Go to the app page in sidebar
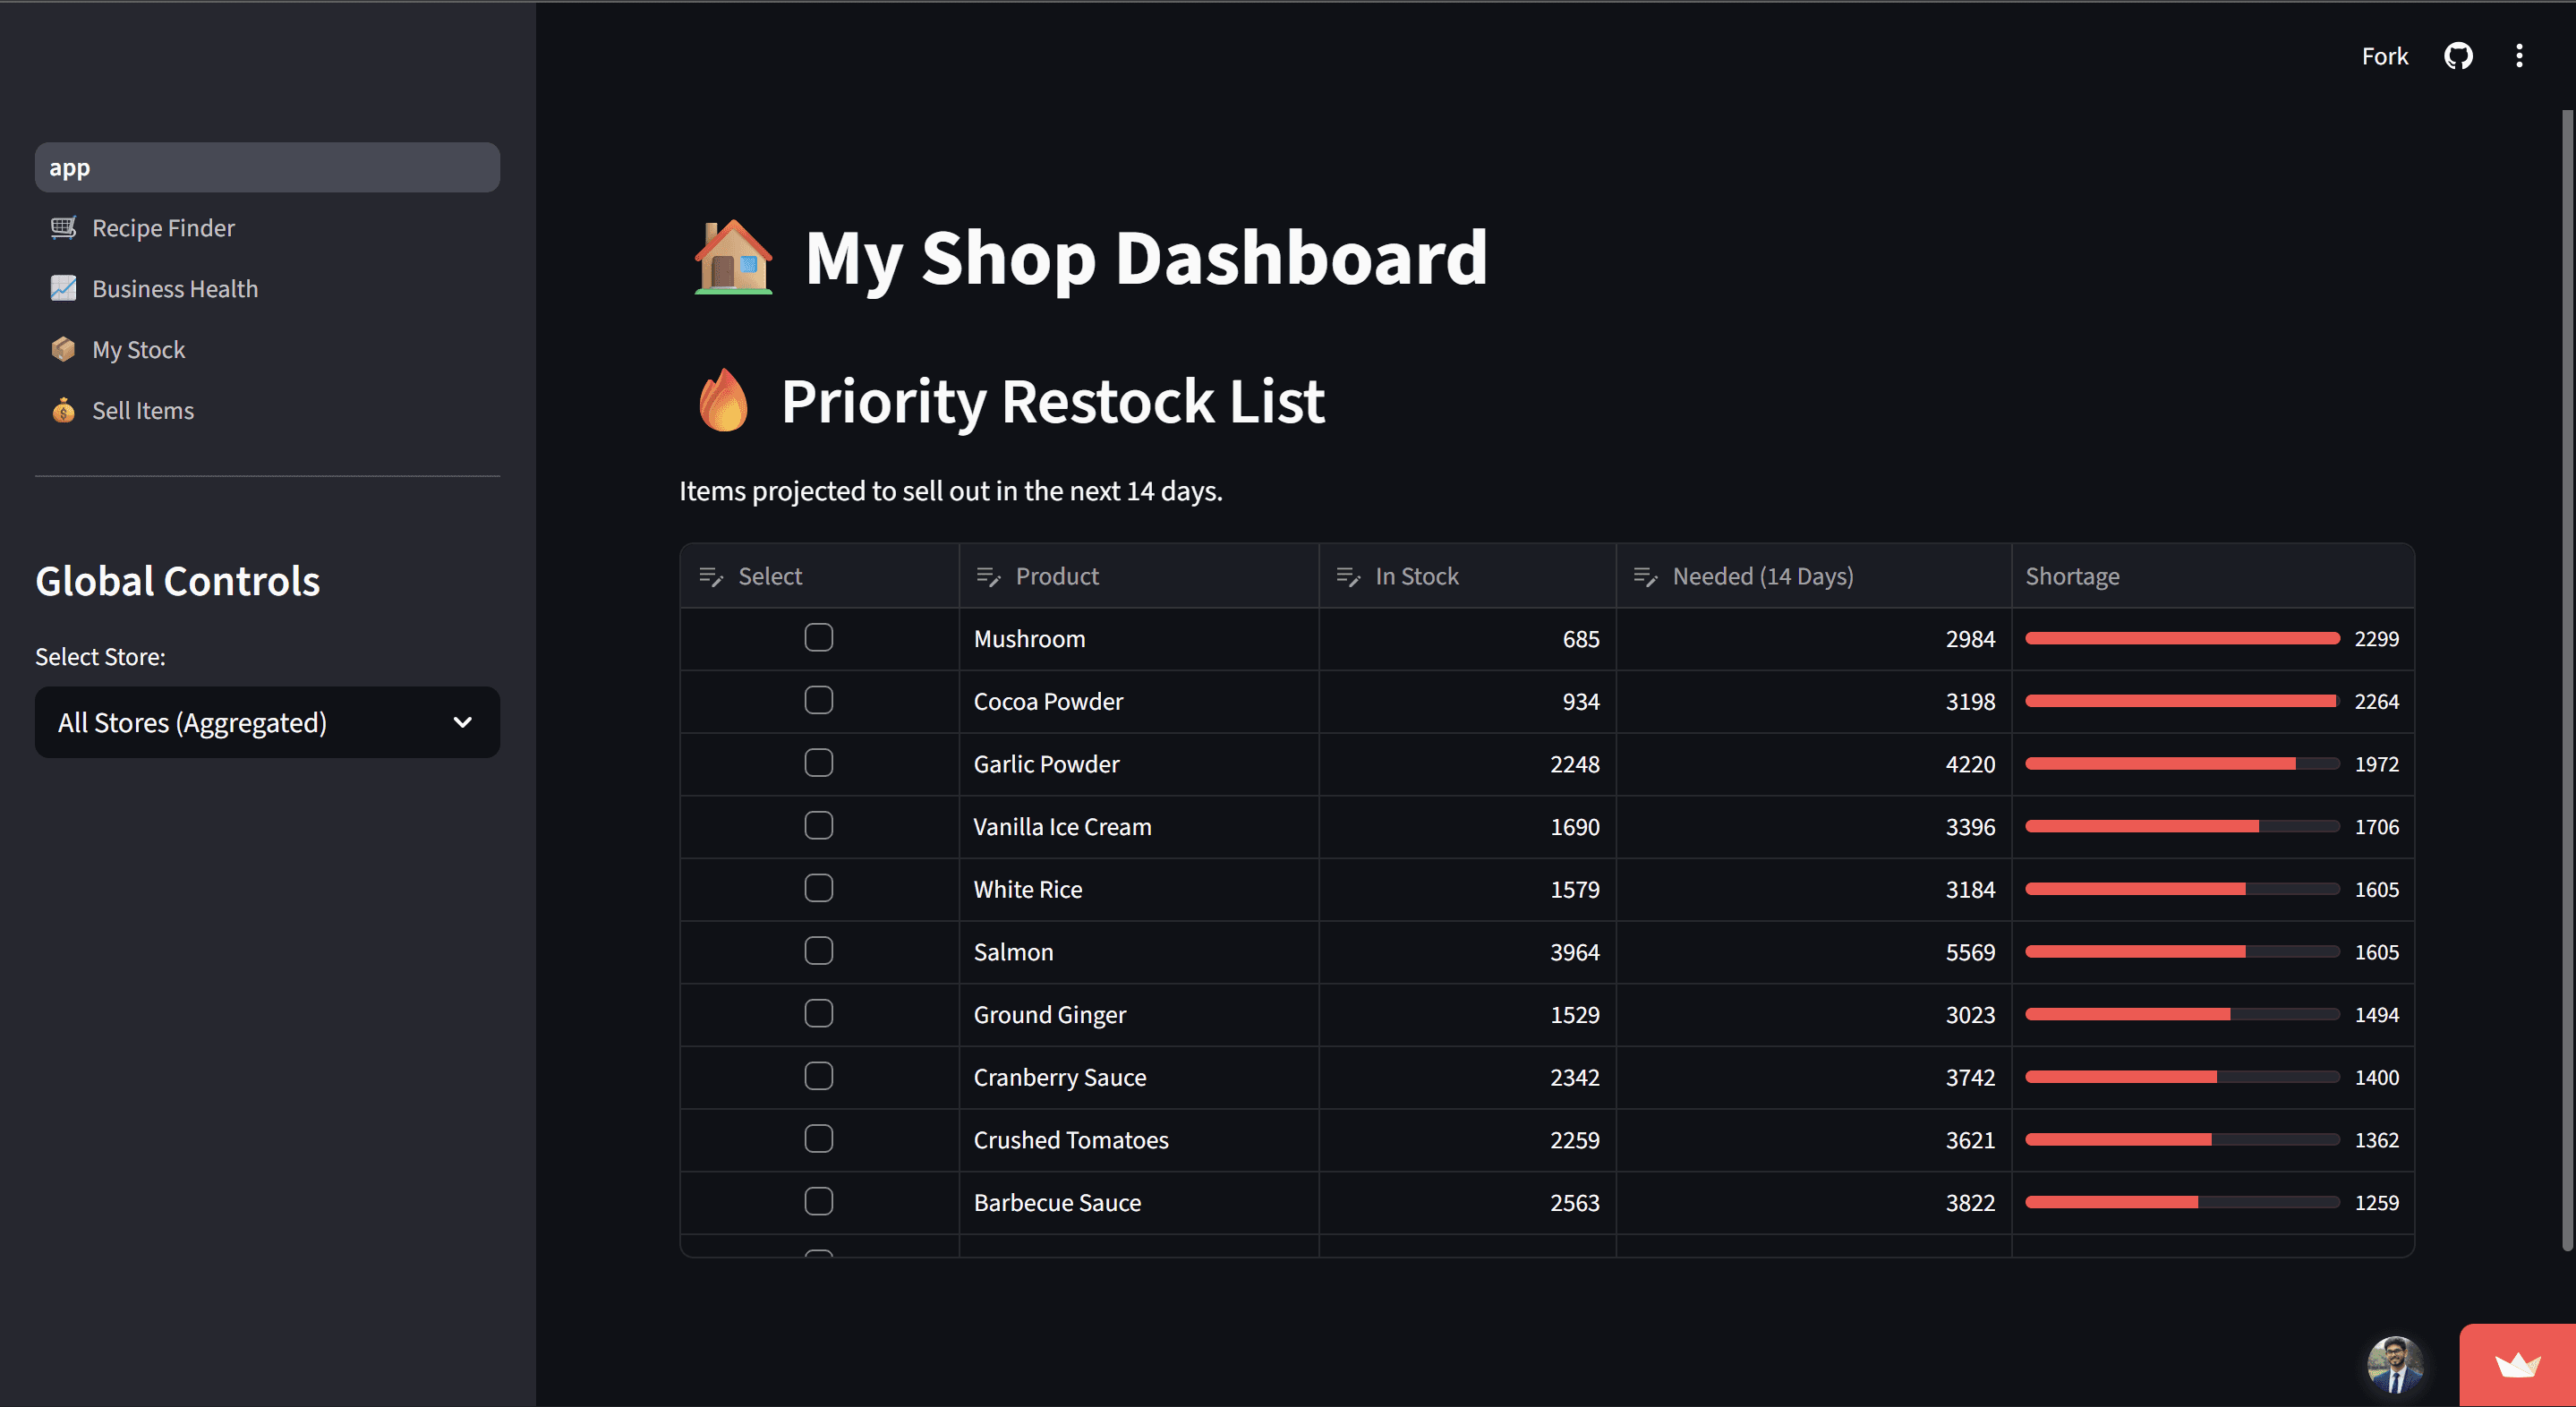This screenshot has height=1407, width=2576. pos(266,168)
